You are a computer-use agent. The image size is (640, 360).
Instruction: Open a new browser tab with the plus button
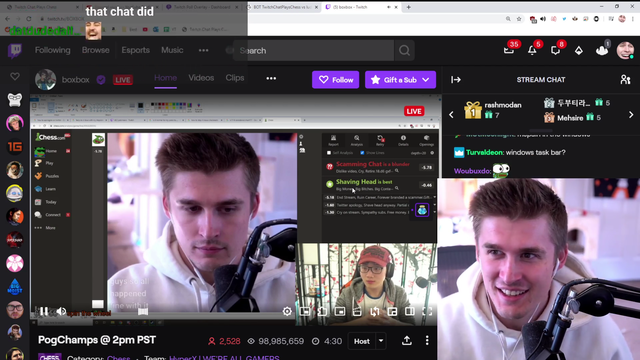coord(409,7)
